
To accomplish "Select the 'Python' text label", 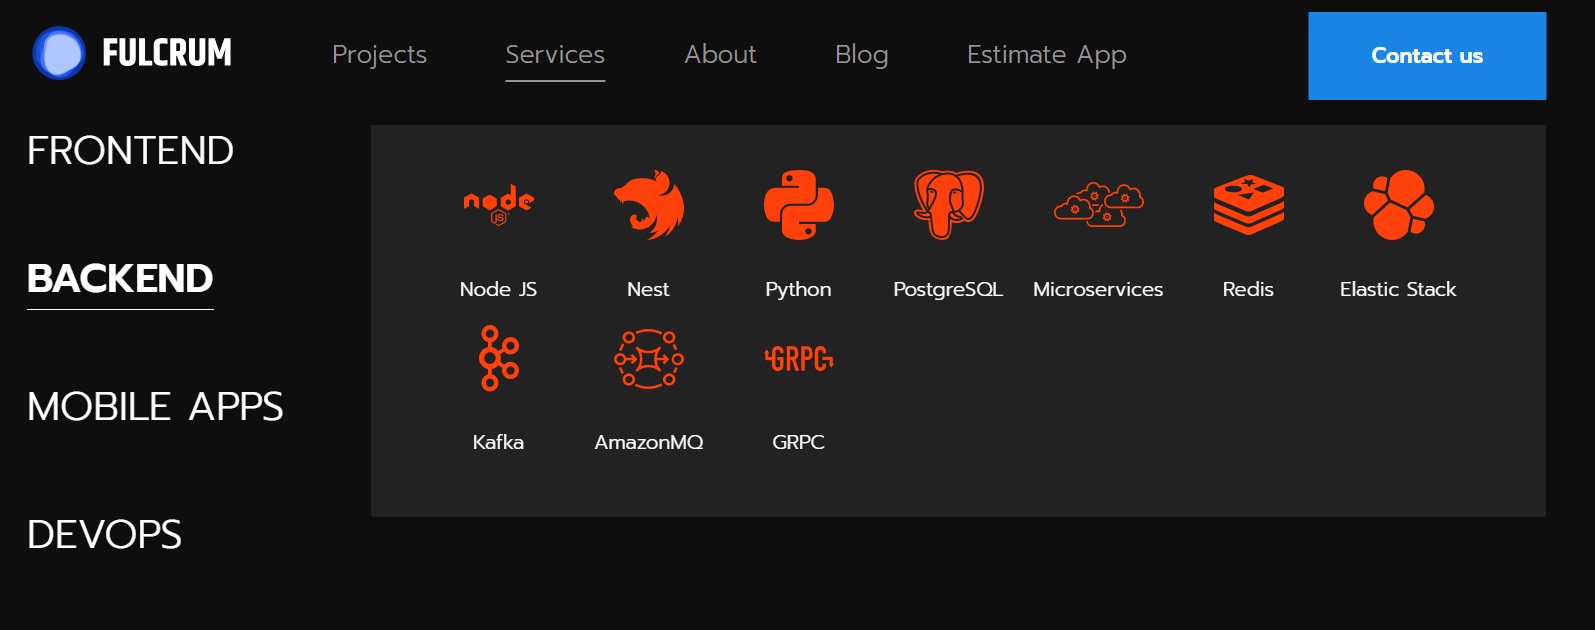I will [798, 290].
